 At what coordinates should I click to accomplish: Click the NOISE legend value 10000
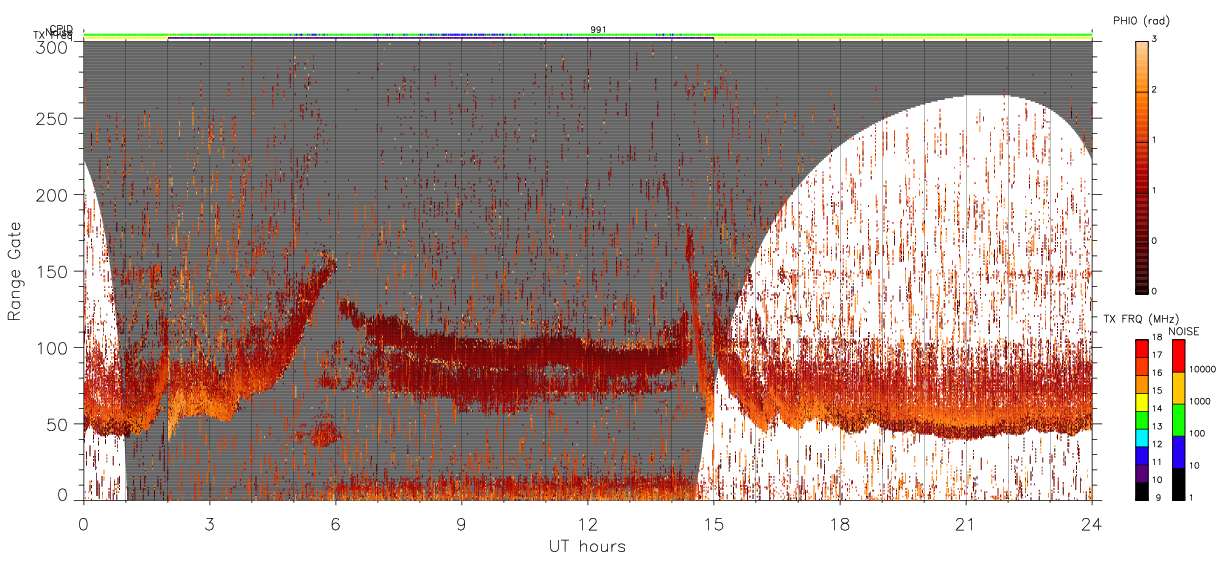(1204, 370)
